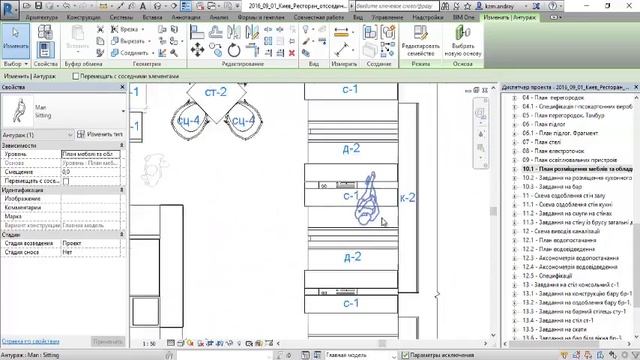Open the Properties palette button

pyautogui.click(x=45, y=50)
